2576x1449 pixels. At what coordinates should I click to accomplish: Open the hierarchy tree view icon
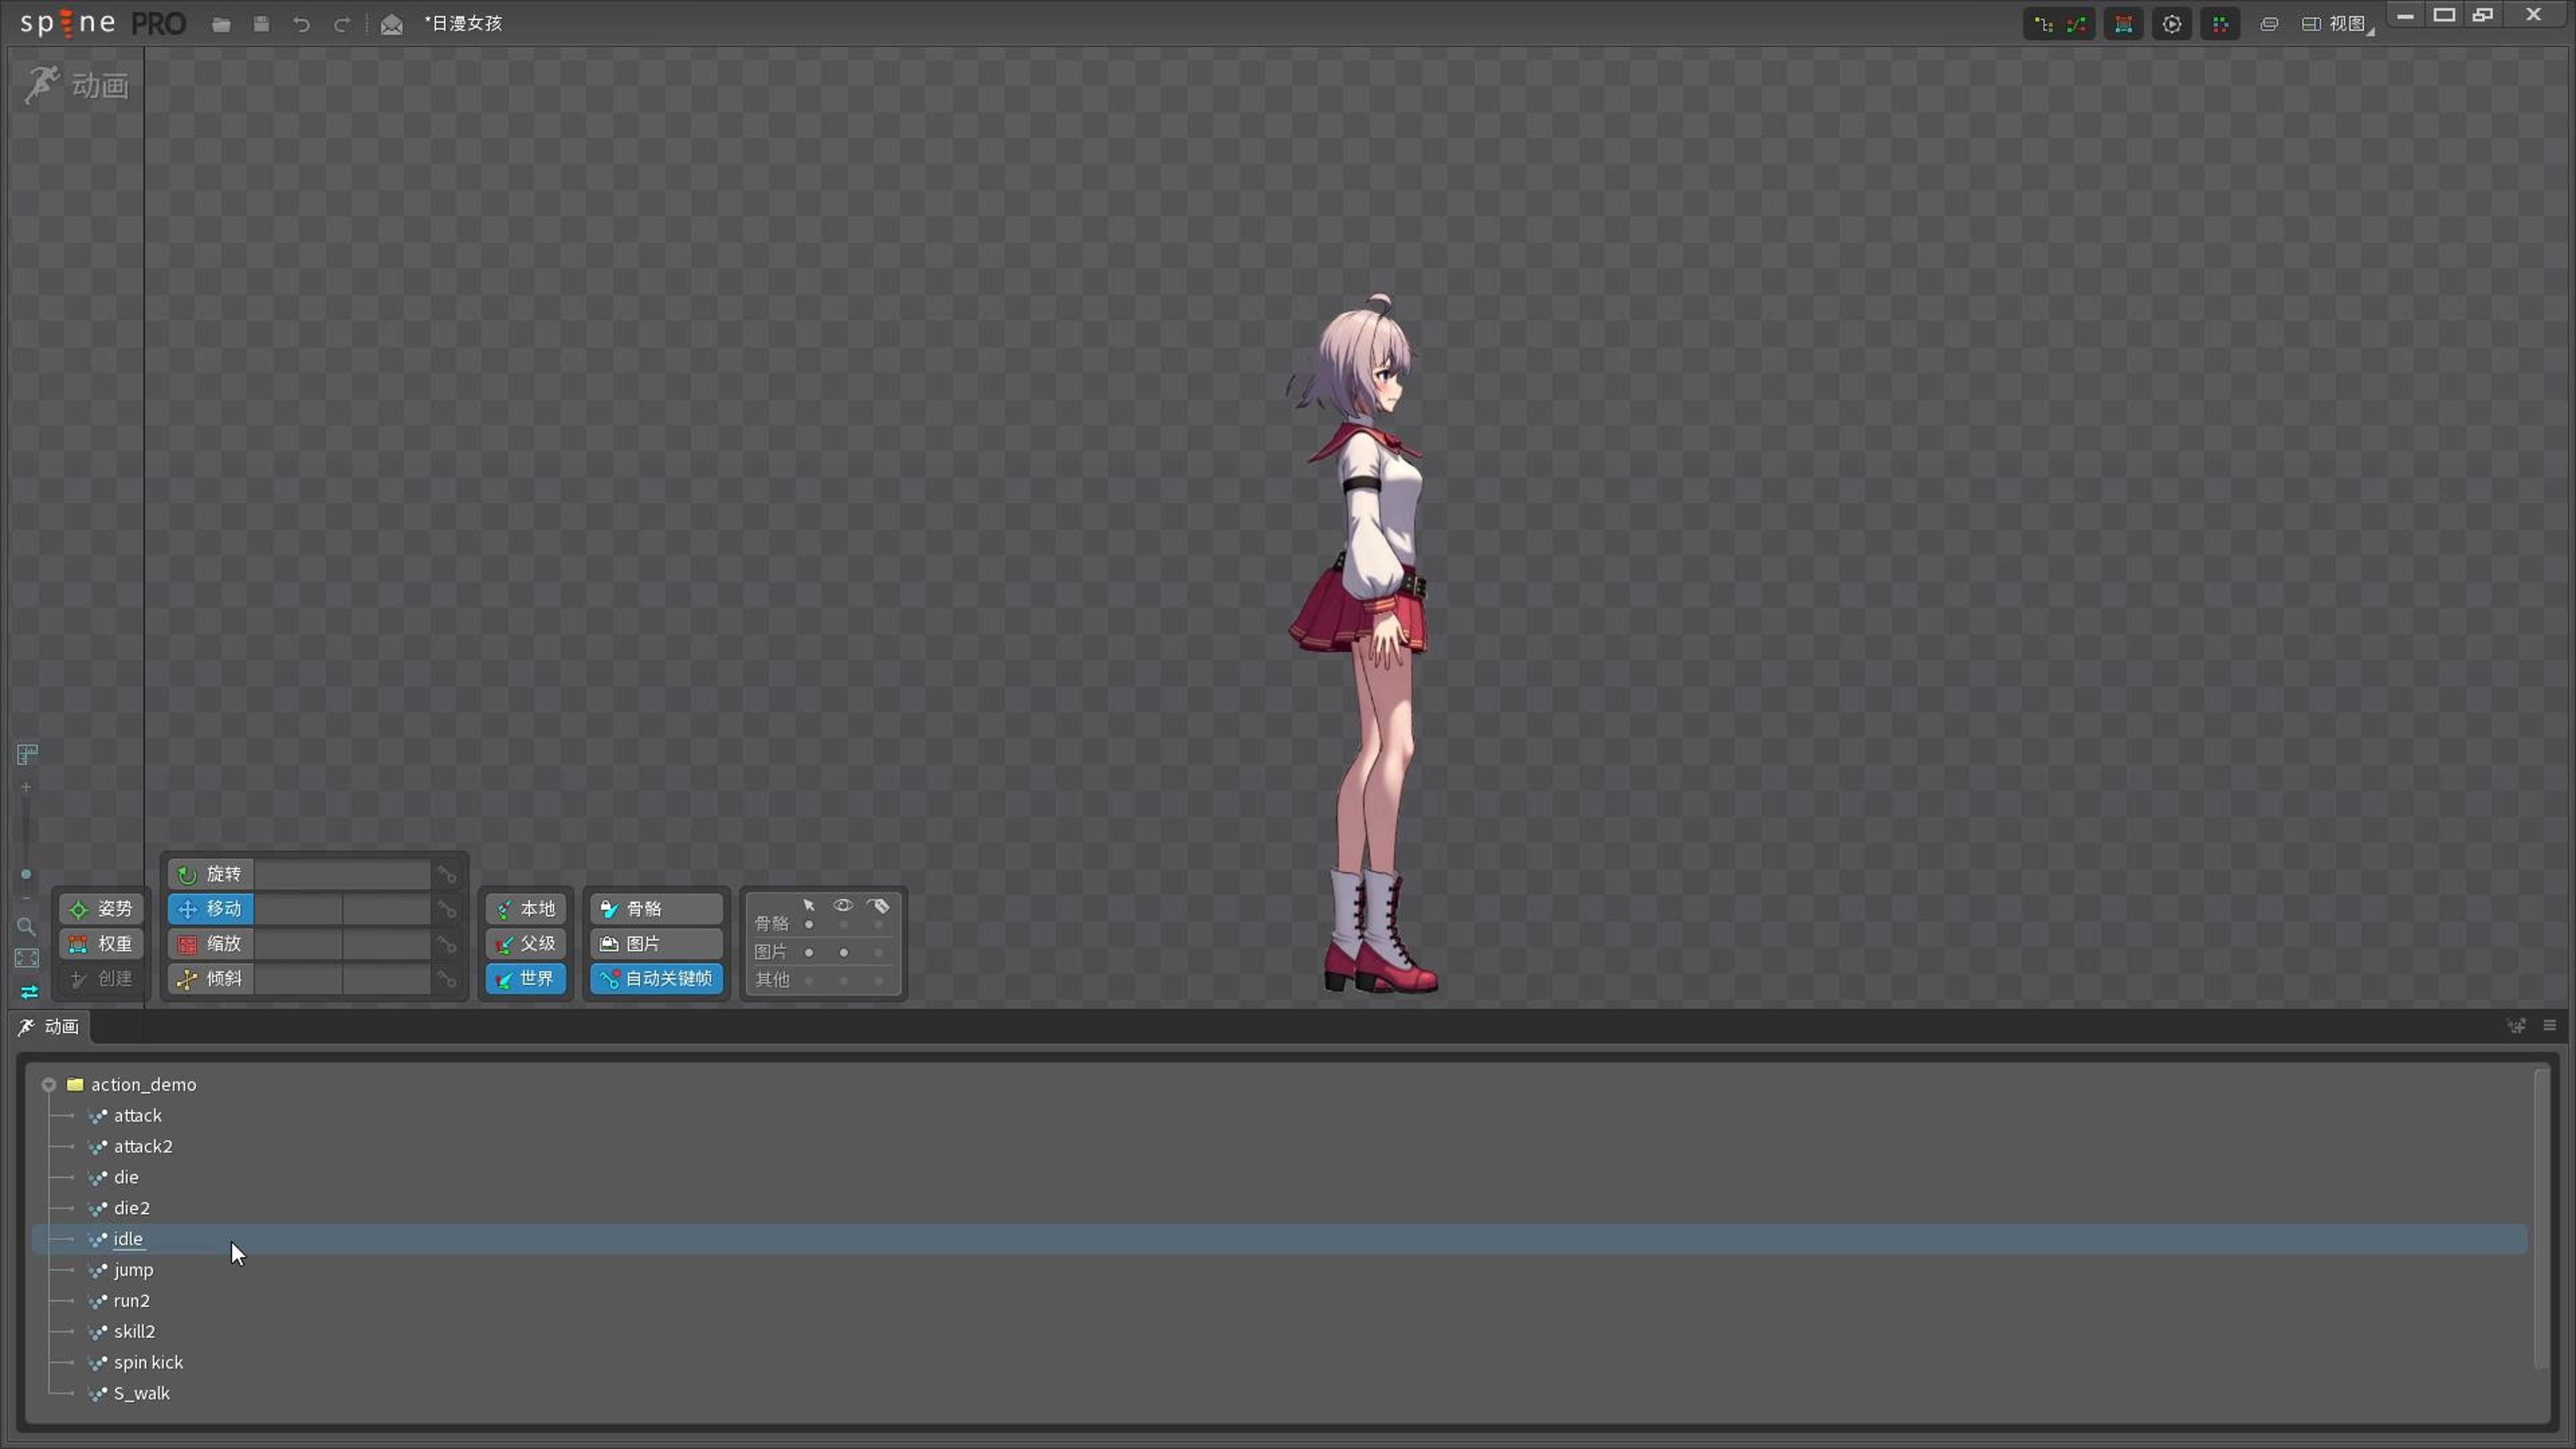(x=2043, y=24)
